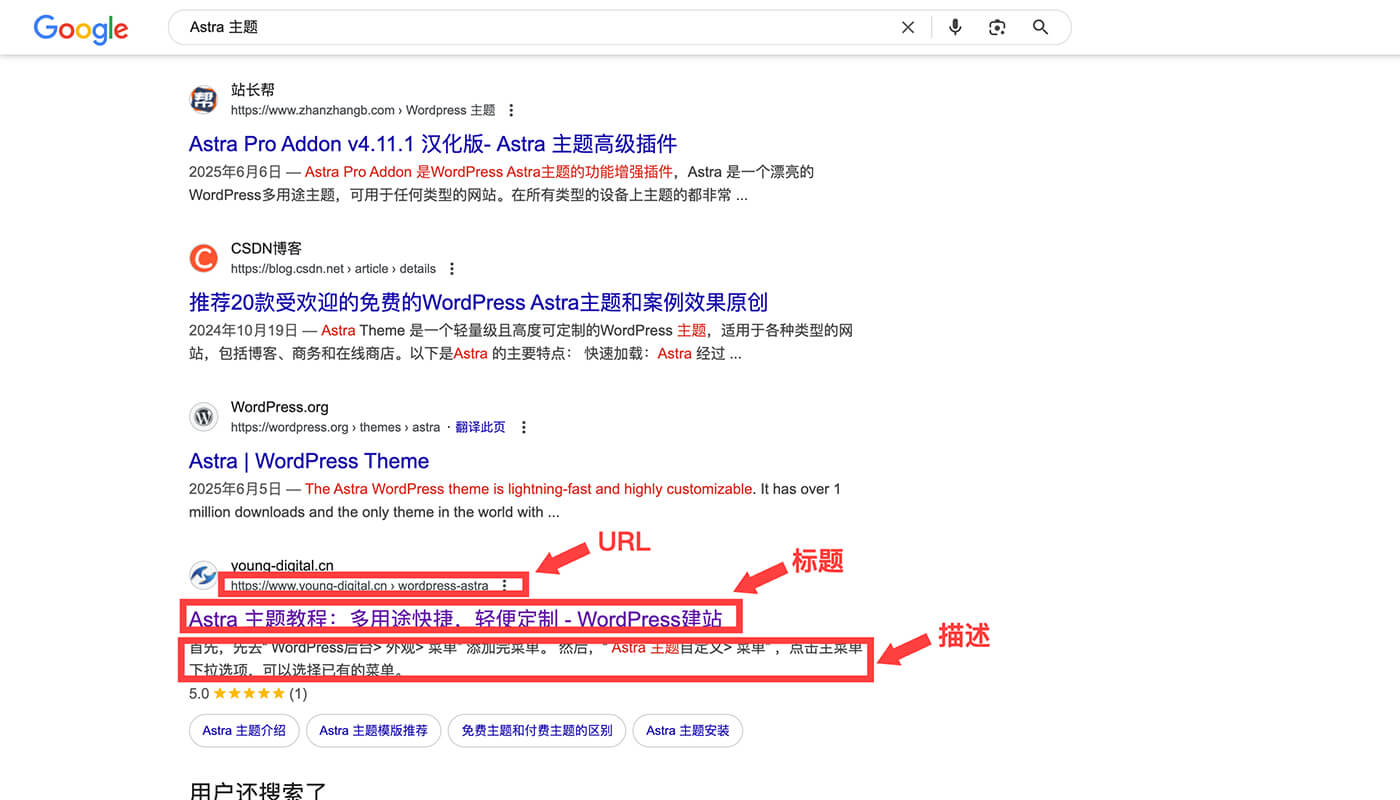Image resolution: width=1400 pixels, height=800 pixels.
Task: Select the 免费主题和付费主题的区别 chip
Action: click(537, 731)
